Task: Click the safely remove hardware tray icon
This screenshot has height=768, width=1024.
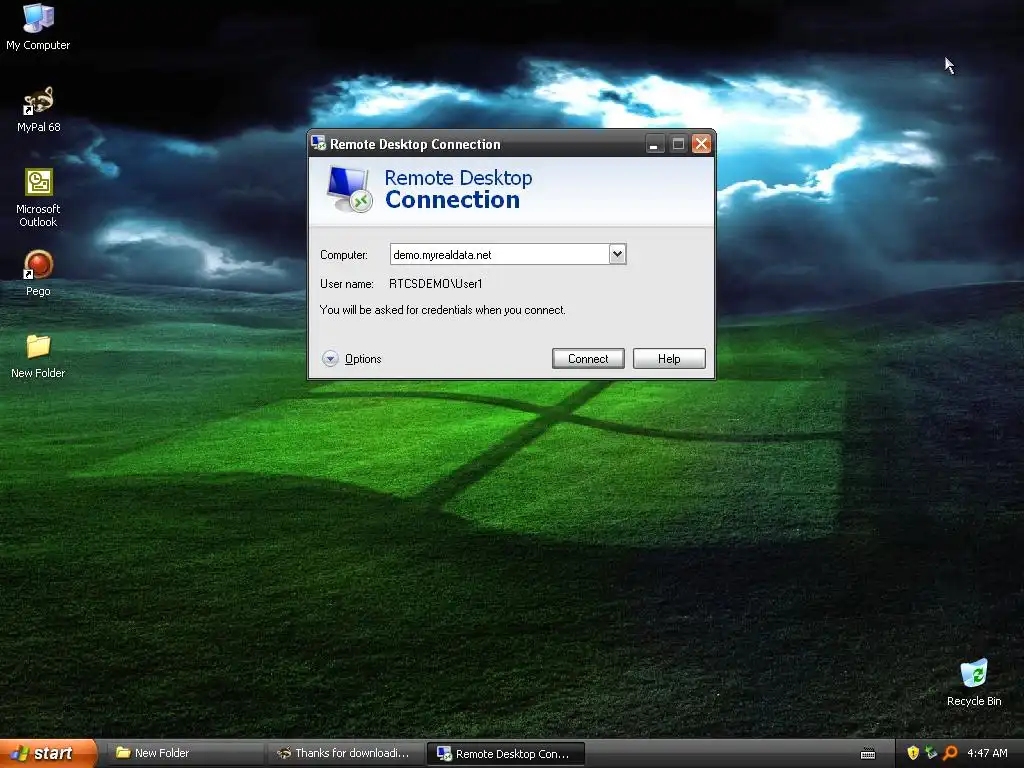Action: [931, 753]
